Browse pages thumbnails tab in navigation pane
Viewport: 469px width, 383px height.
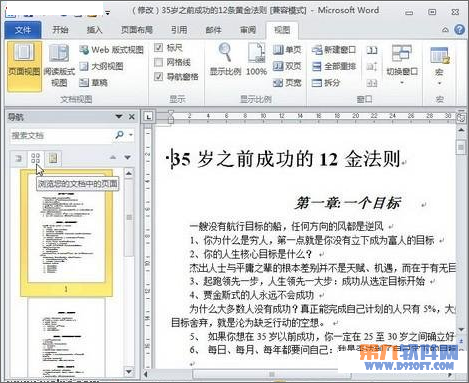click(36, 158)
